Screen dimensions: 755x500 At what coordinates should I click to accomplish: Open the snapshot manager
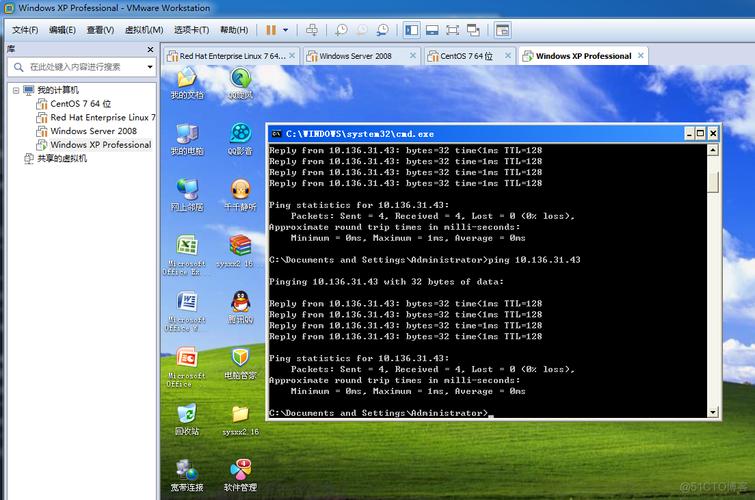383,30
